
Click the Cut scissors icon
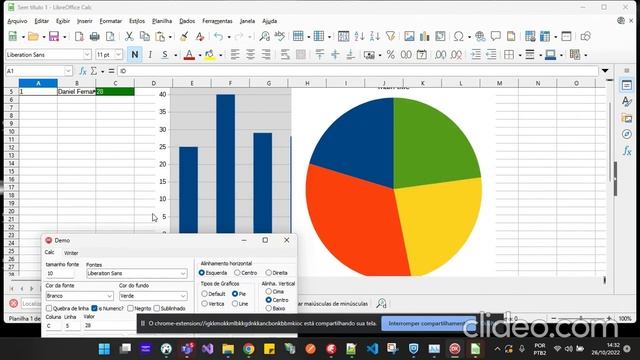[x=129, y=36]
